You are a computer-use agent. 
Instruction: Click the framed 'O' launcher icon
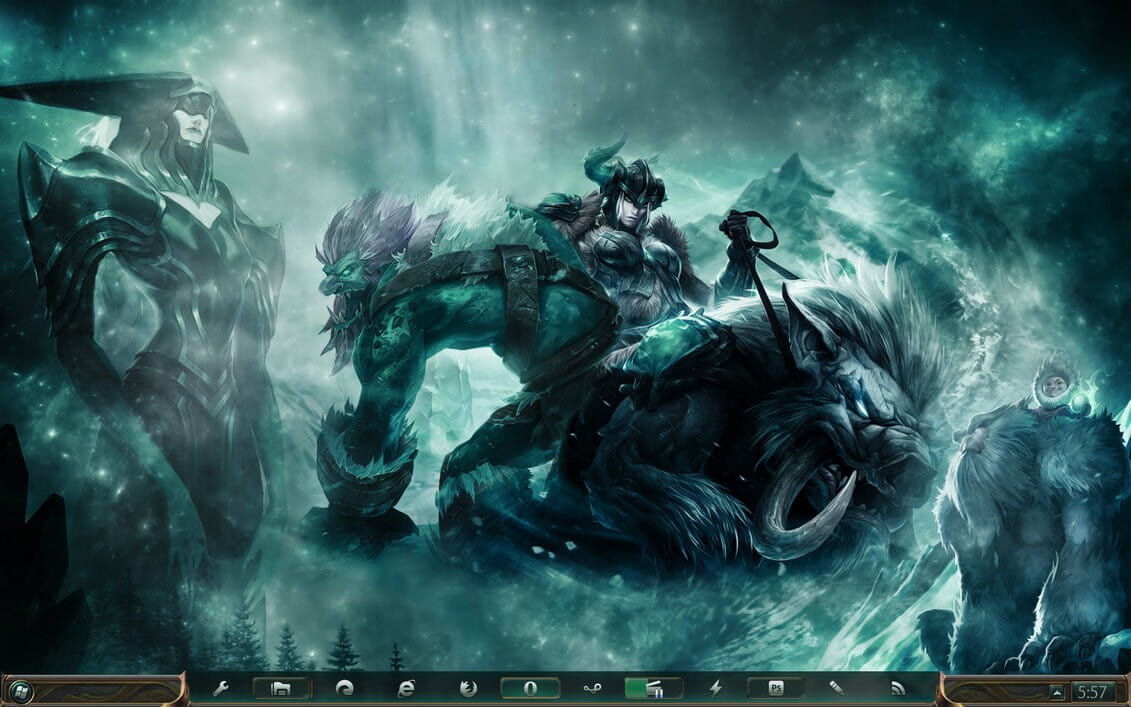tap(528, 688)
